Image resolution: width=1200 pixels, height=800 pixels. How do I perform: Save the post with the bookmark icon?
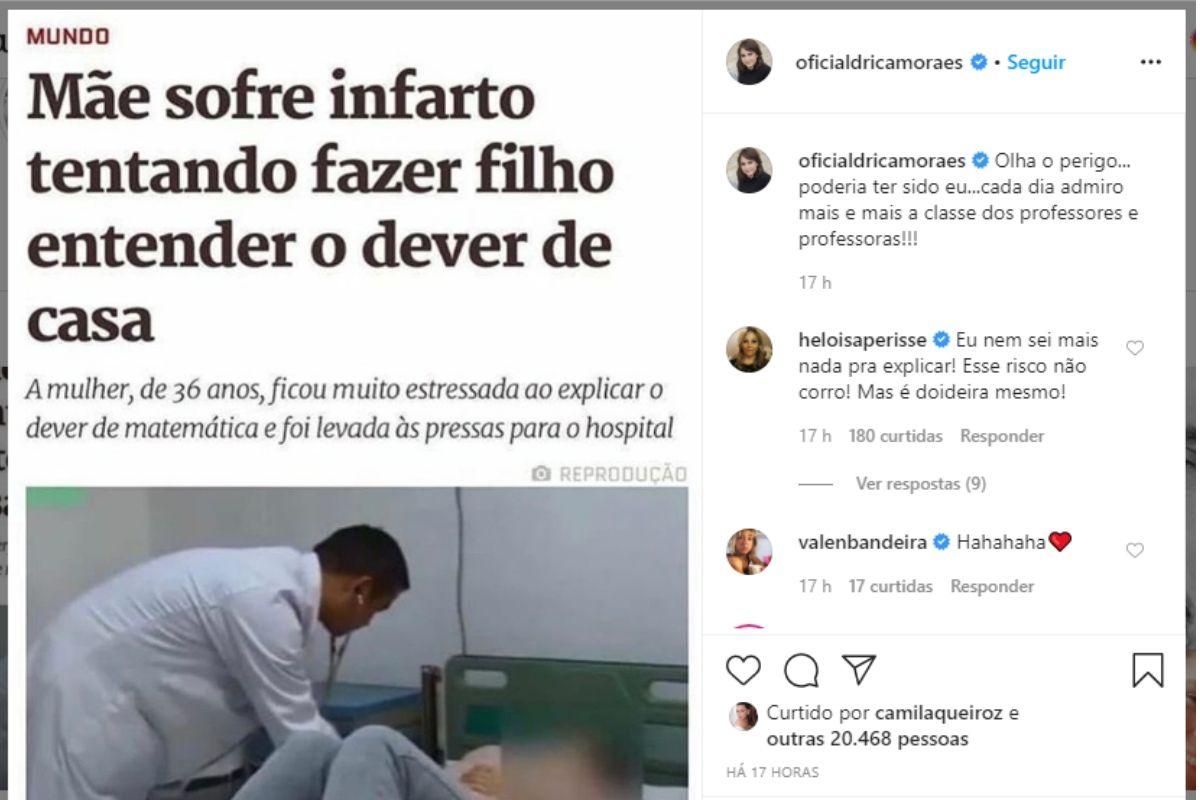1148,670
